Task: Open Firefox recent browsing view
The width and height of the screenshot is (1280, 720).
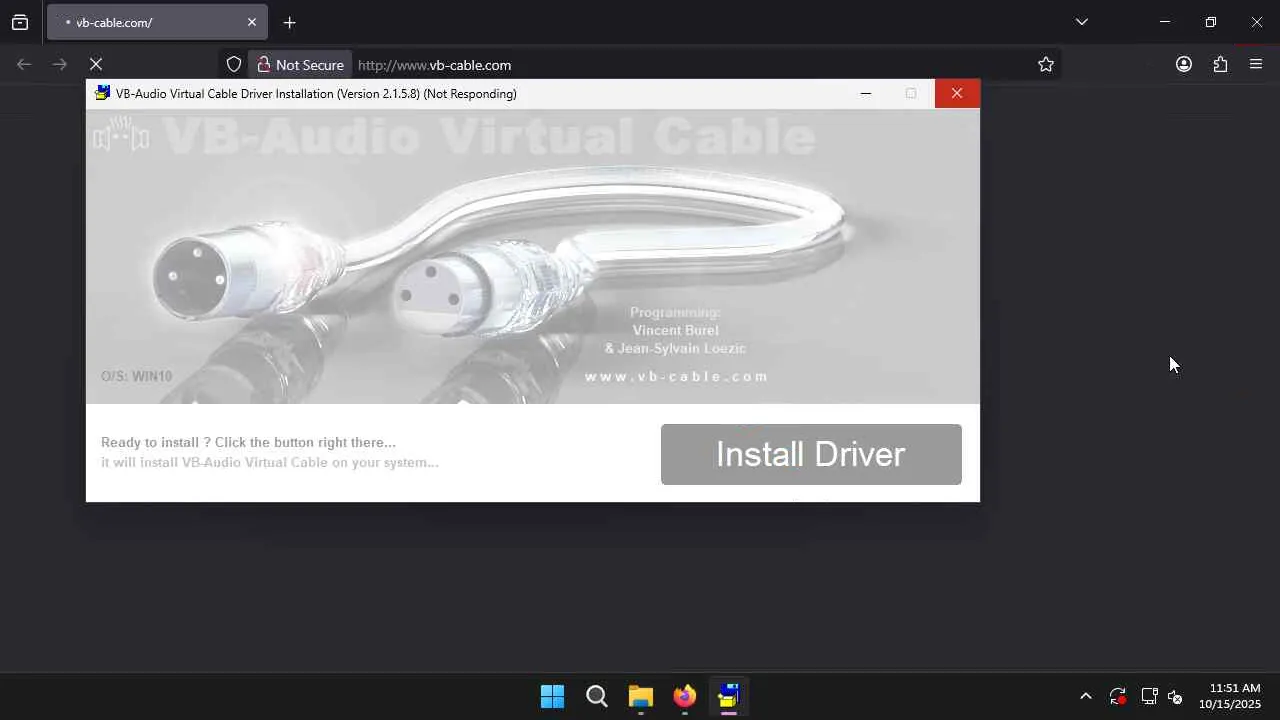Action: point(20,22)
